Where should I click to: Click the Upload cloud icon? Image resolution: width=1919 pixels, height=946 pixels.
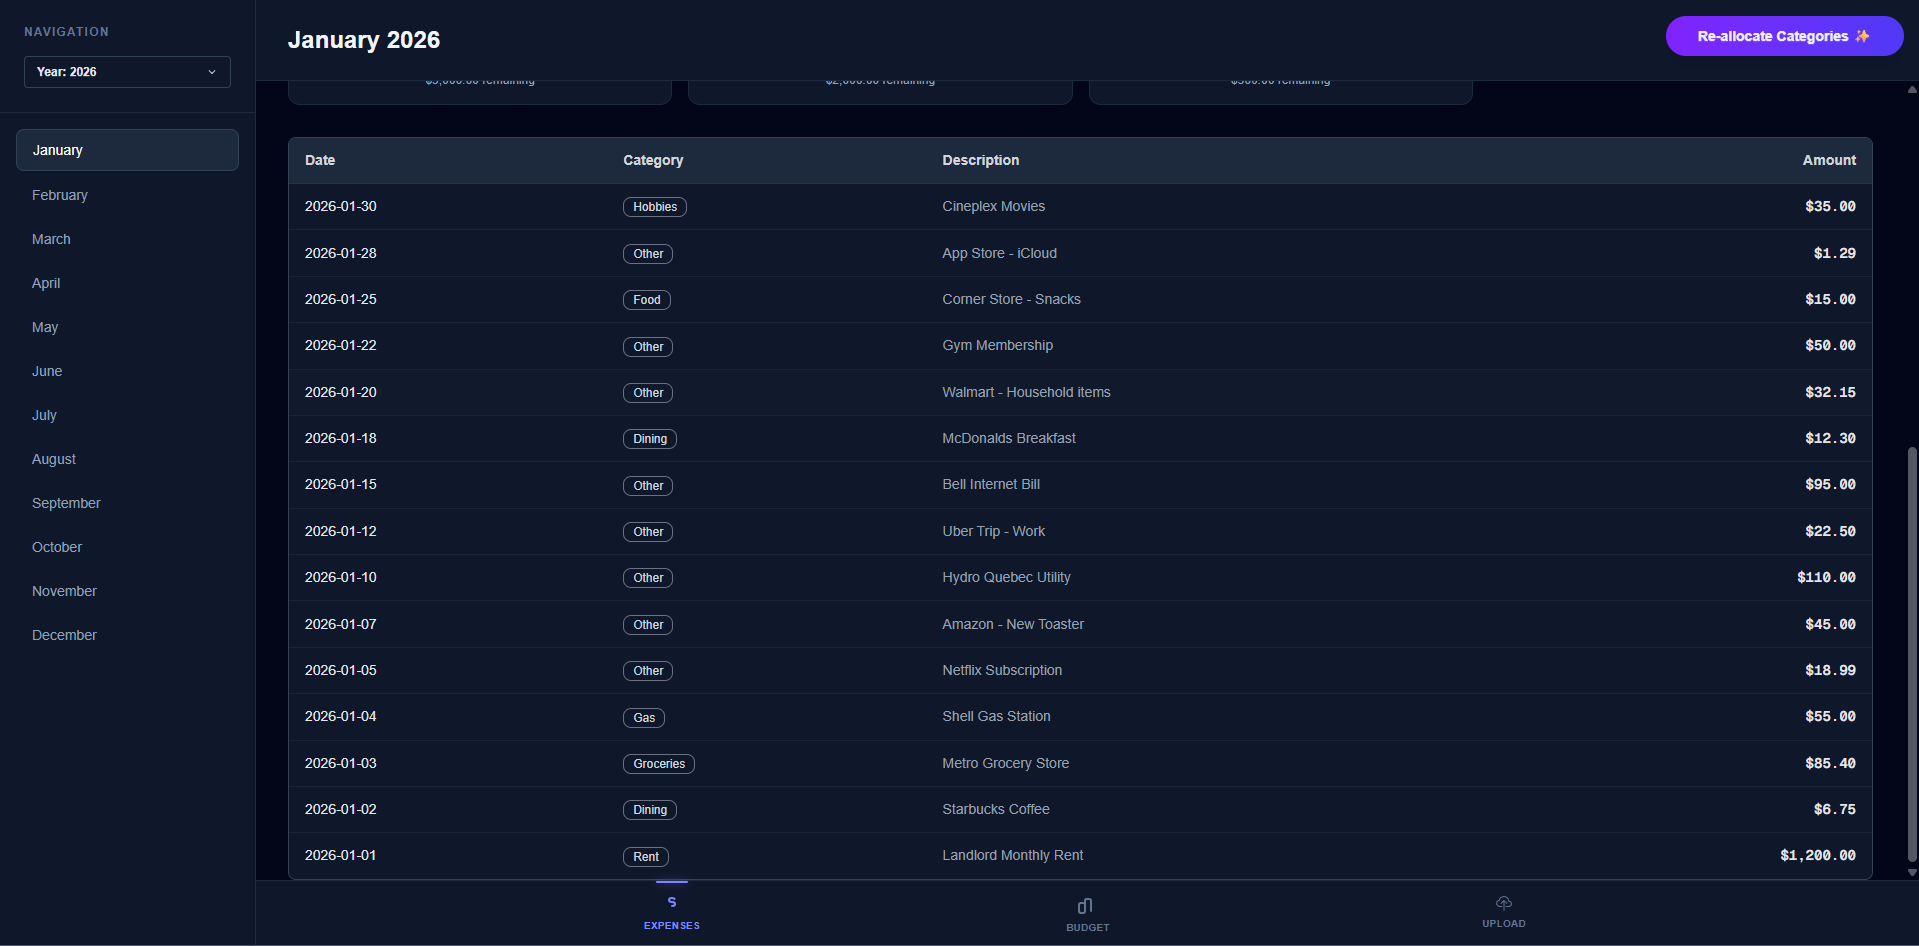[x=1504, y=902]
